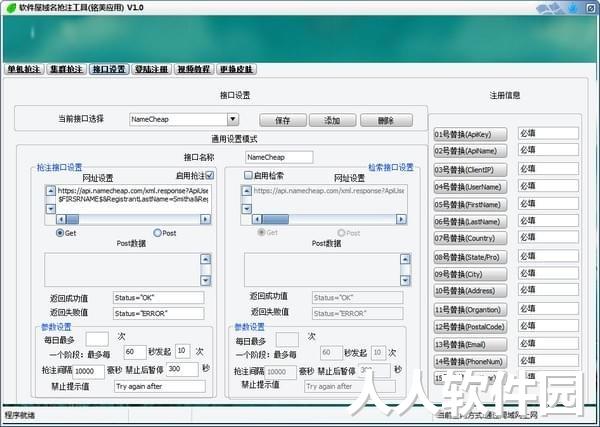Viewport: 600px width, 427px height.
Task: Click the 04号替换(UserName) button
Action: tap(470, 187)
